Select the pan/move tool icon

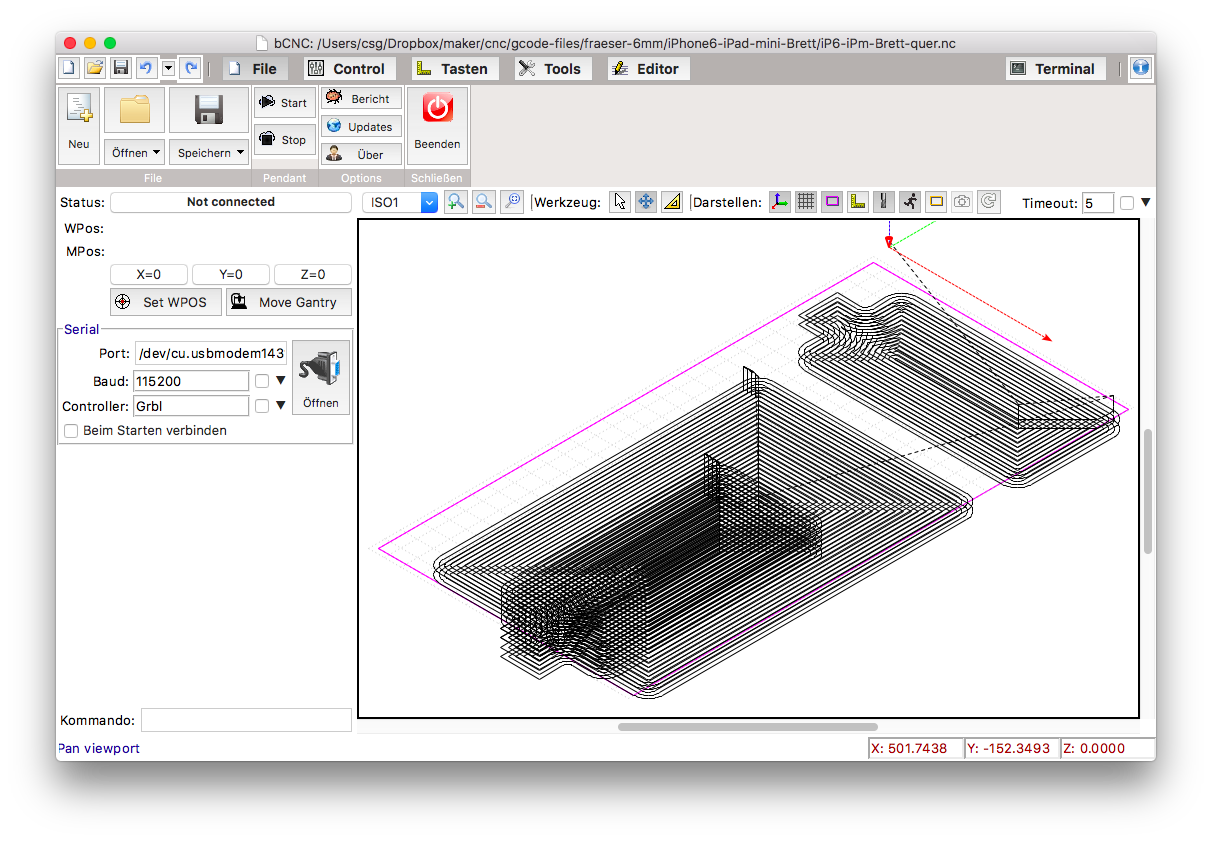click(646, 202)
